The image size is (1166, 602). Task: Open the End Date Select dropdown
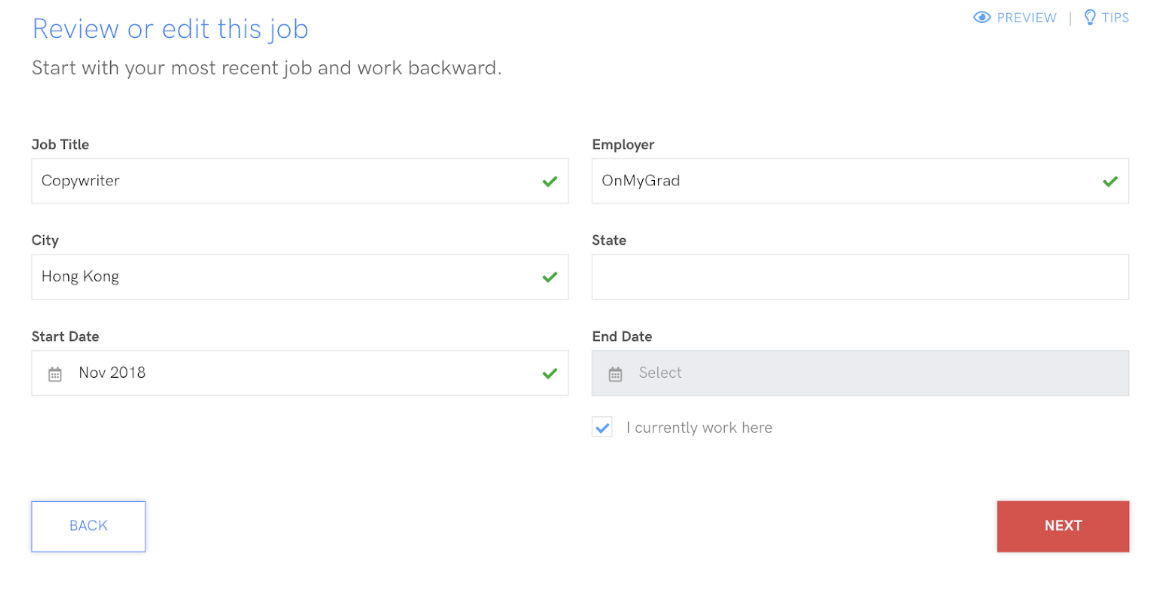coord(860,373)
